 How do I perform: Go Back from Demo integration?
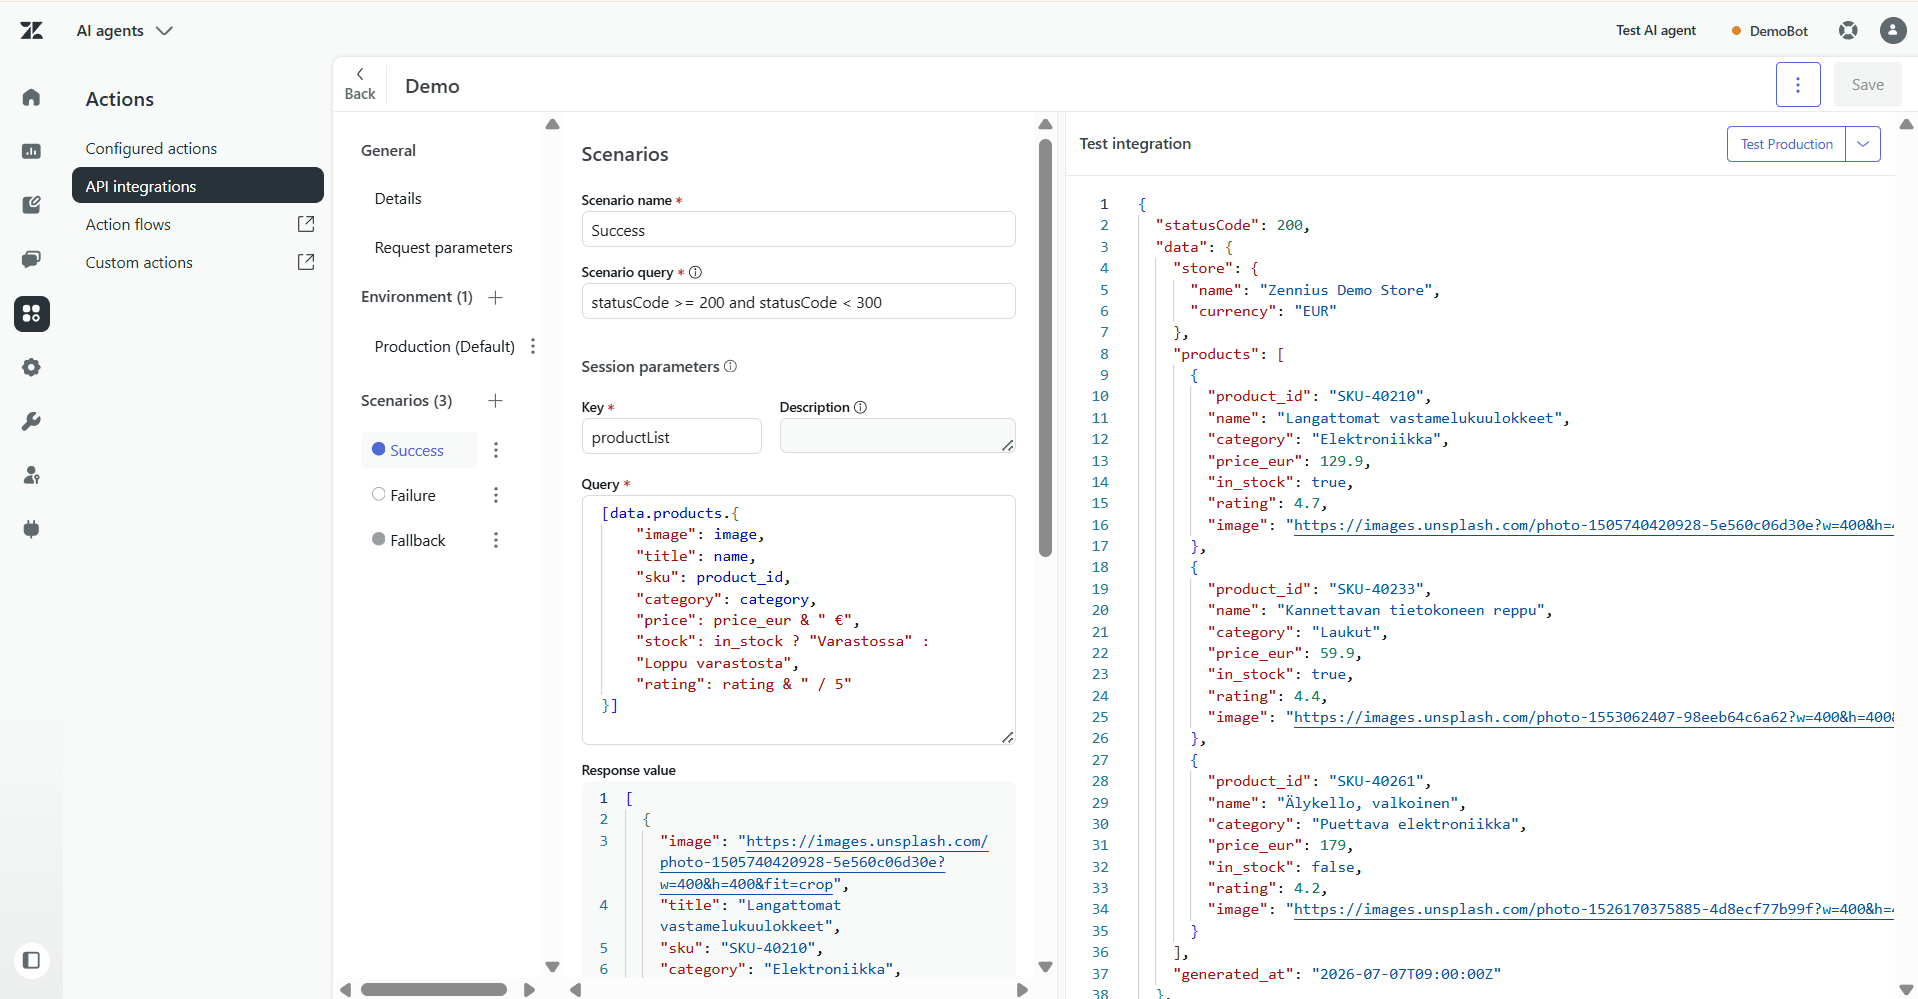coord(360,85)
